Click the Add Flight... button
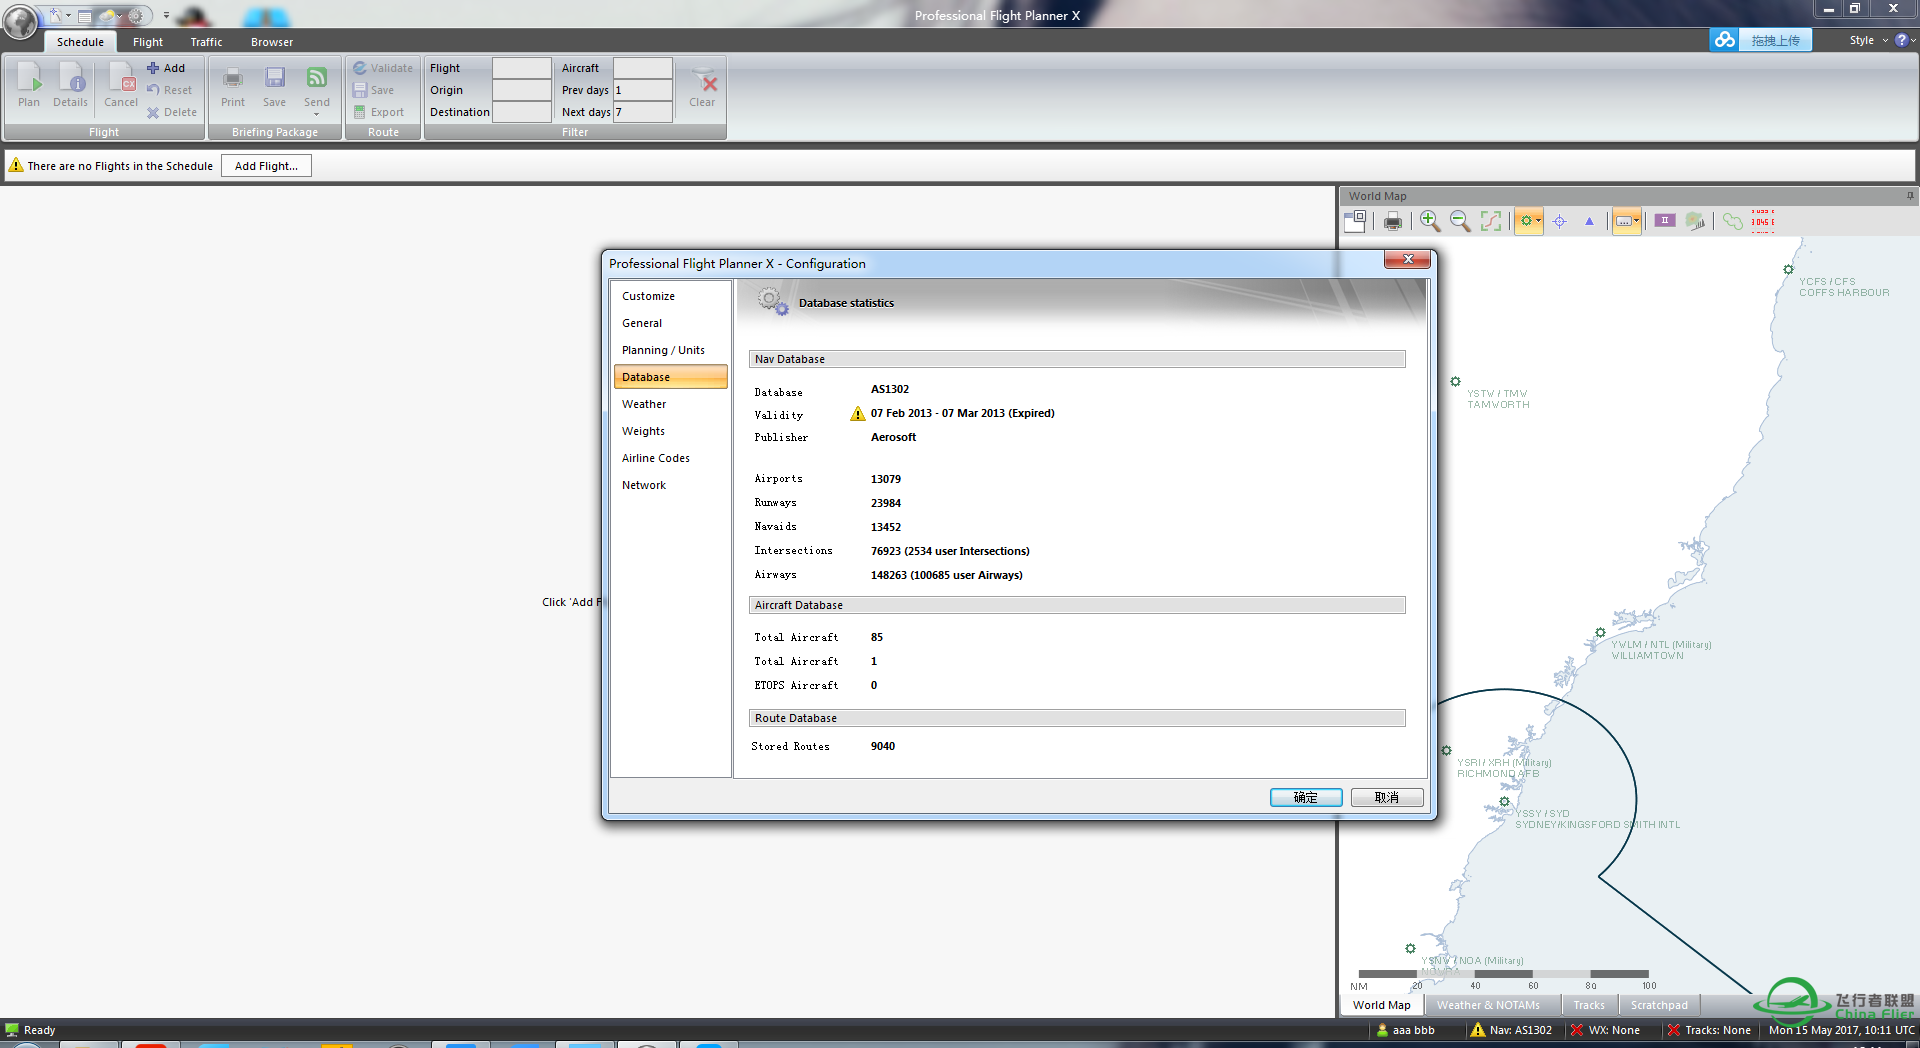This screenshot has height=1048, width=1920. coord(266,166)
